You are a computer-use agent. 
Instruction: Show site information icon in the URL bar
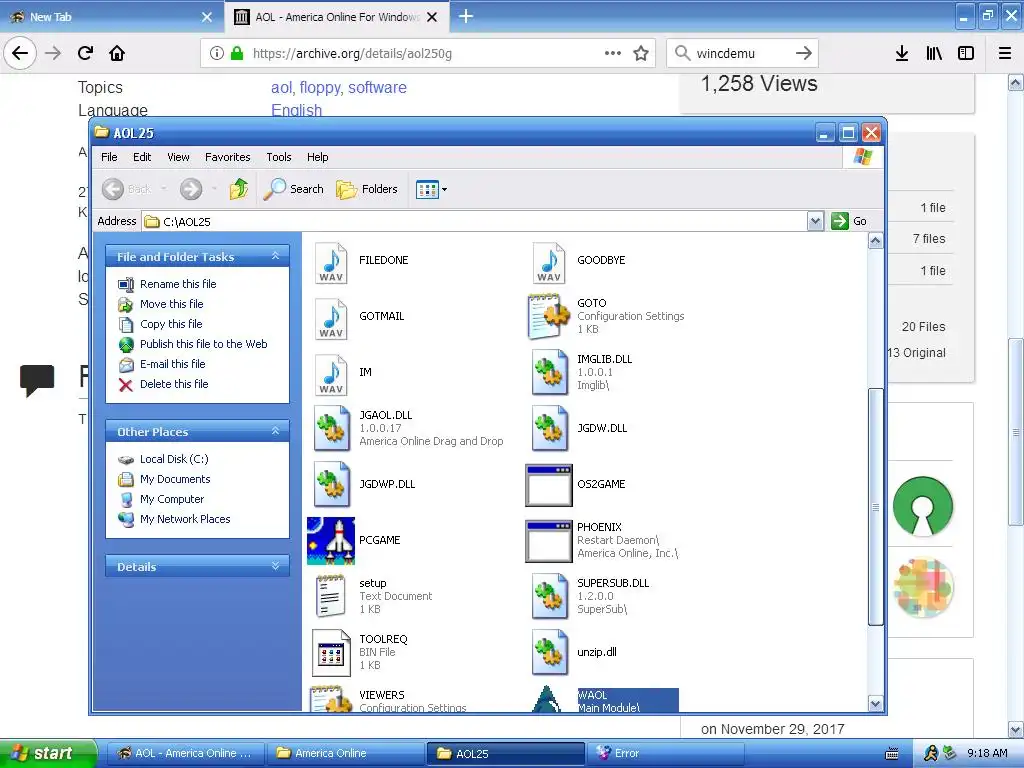coord(216,53)
